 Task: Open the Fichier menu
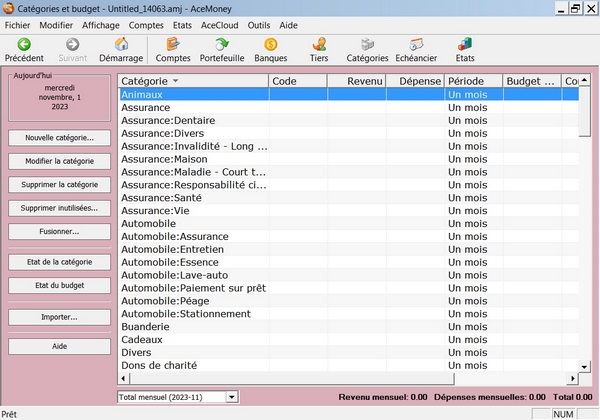point(18,24)
